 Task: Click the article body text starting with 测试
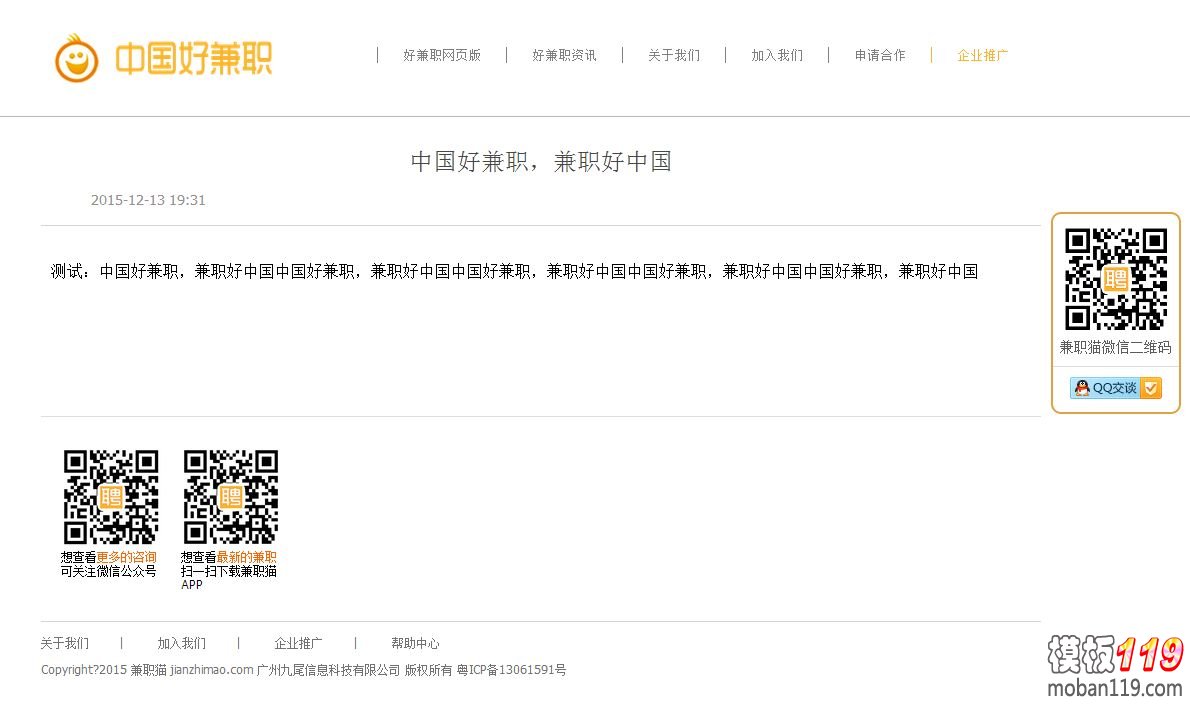515,272
